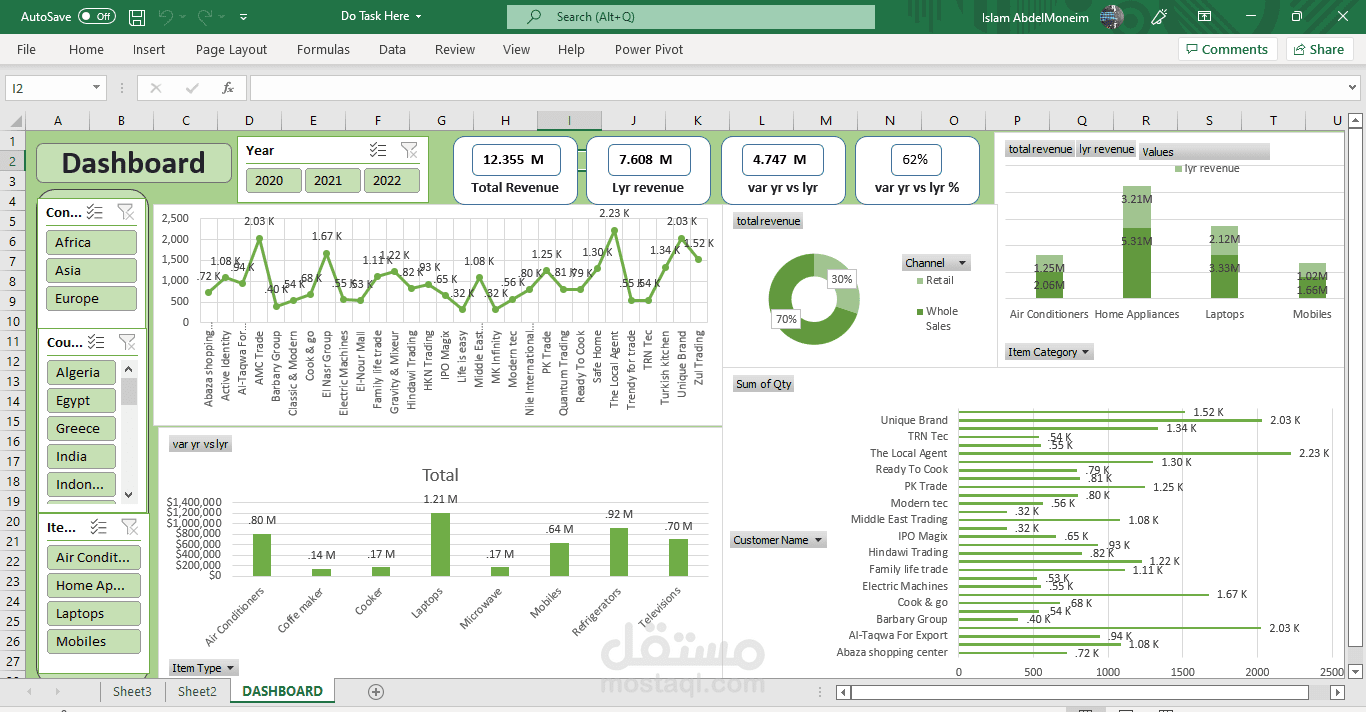Click the Save disk icon

(137, 17)
